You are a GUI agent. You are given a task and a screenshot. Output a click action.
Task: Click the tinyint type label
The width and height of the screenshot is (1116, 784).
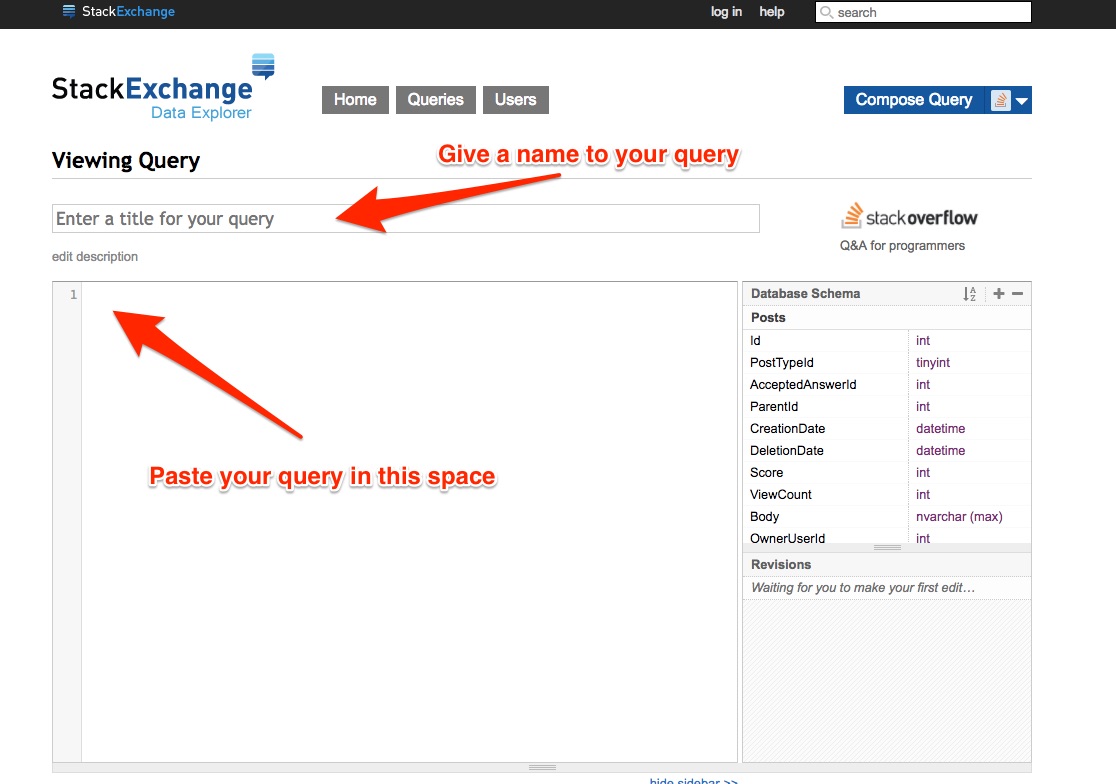click(x=933, y=363)
